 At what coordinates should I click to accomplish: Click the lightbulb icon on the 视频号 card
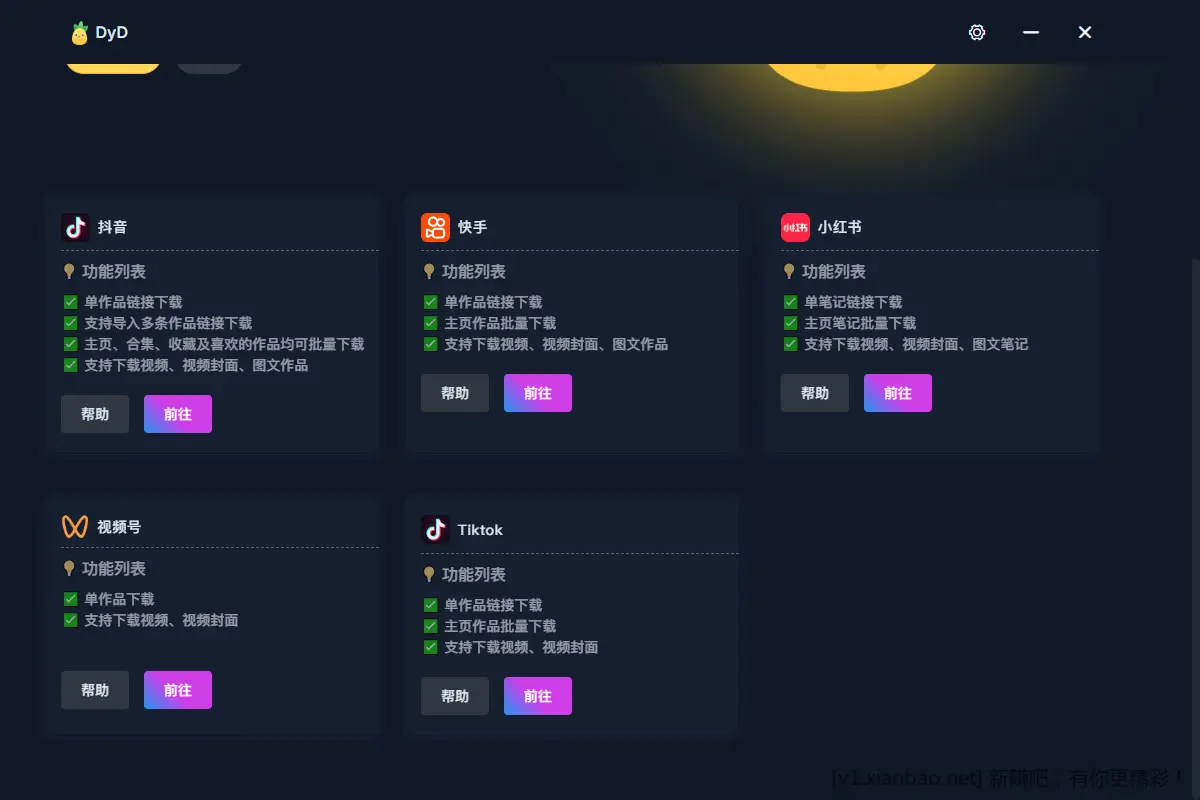(68, 568)
